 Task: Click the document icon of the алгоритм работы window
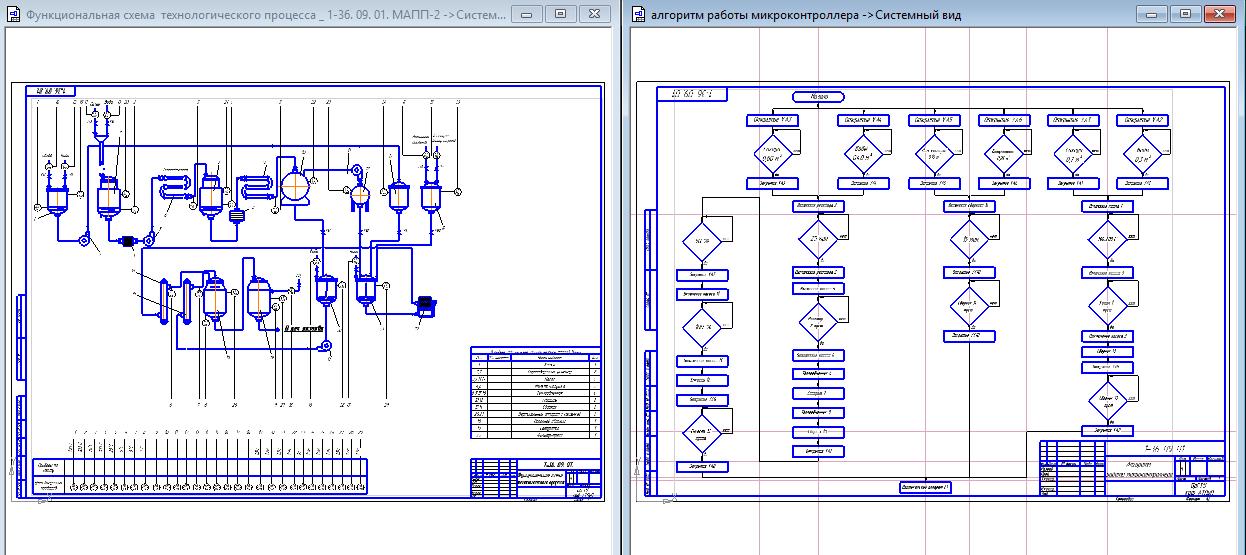(639, 16)
